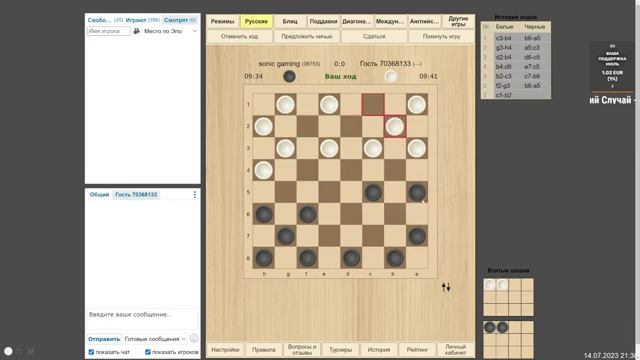Click the empty red-outlined square c1
The image size is (640, 360).
click(x=373, y=104)
